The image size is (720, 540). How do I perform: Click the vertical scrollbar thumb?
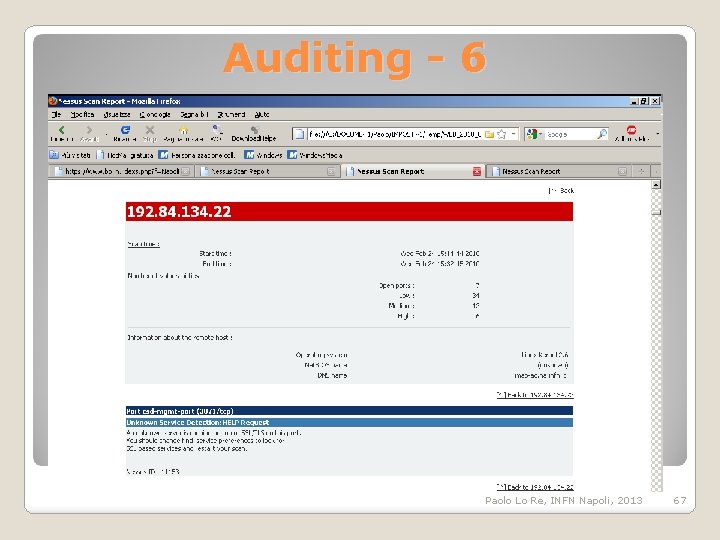click(x=657, y=213)
